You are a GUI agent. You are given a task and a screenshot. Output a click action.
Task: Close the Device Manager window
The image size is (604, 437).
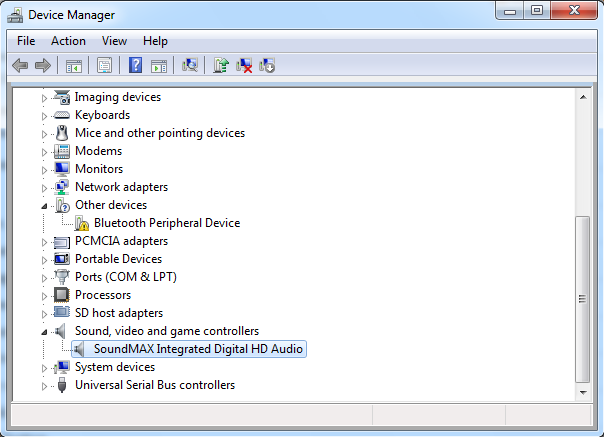574,10
